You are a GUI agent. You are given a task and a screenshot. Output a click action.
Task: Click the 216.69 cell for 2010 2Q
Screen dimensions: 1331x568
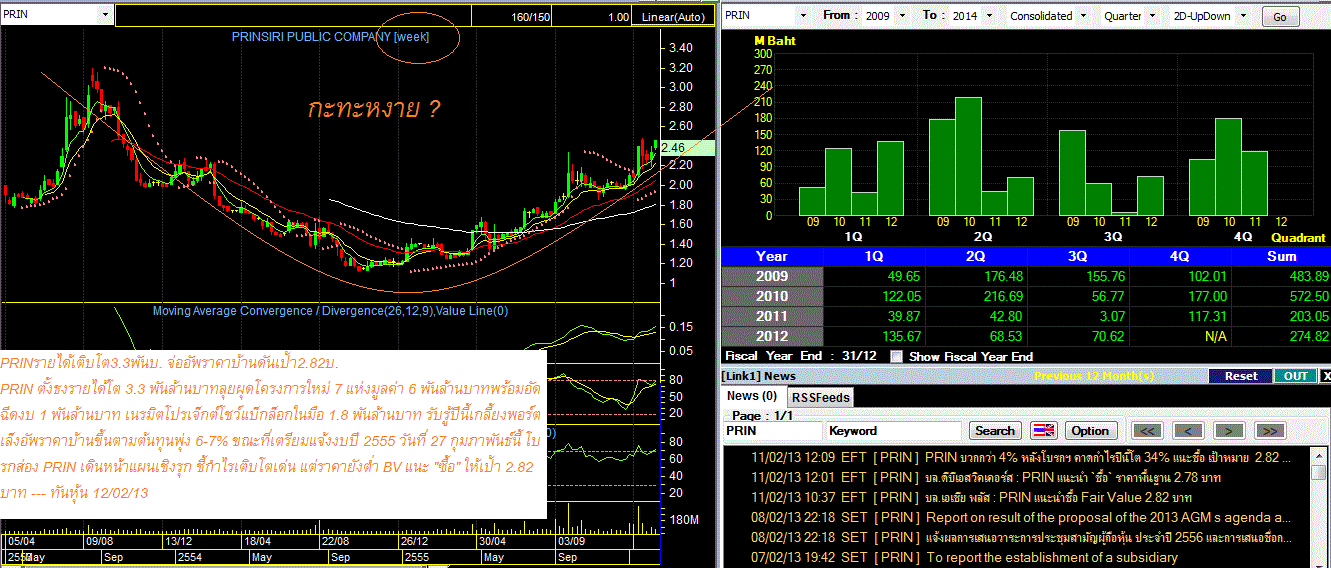click(976, 296)
